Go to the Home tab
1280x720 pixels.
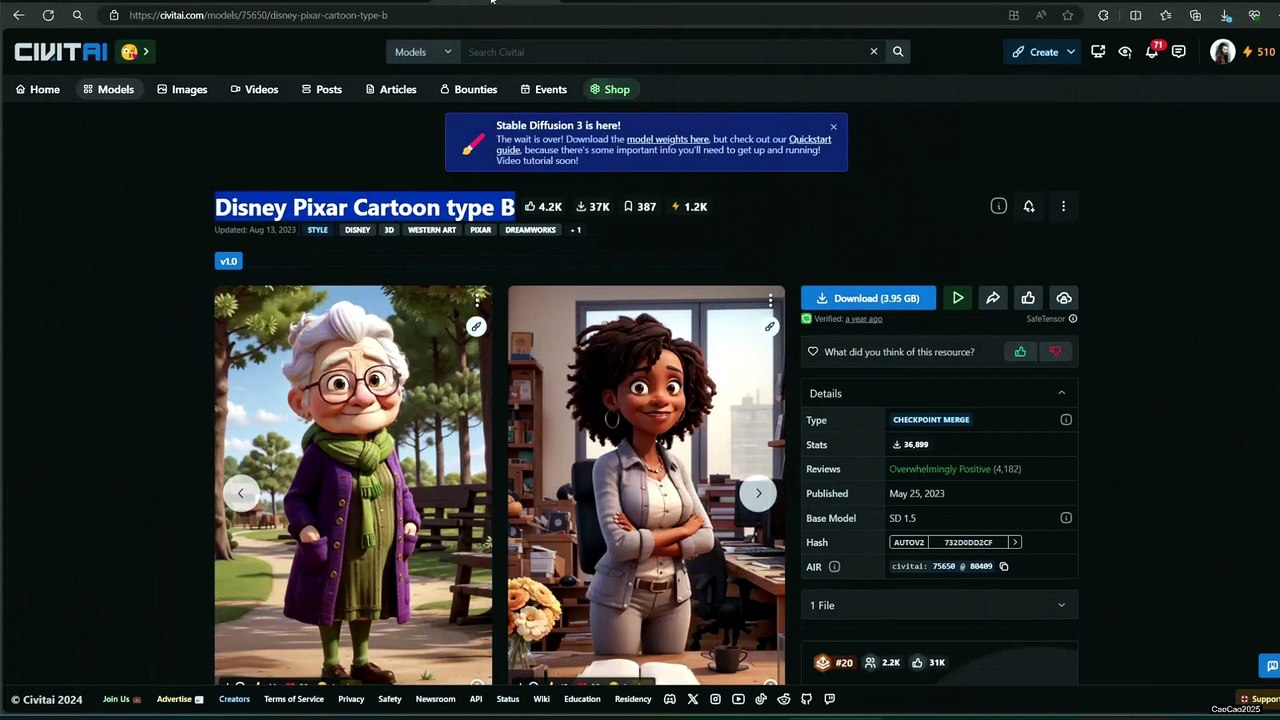(38, 89)
